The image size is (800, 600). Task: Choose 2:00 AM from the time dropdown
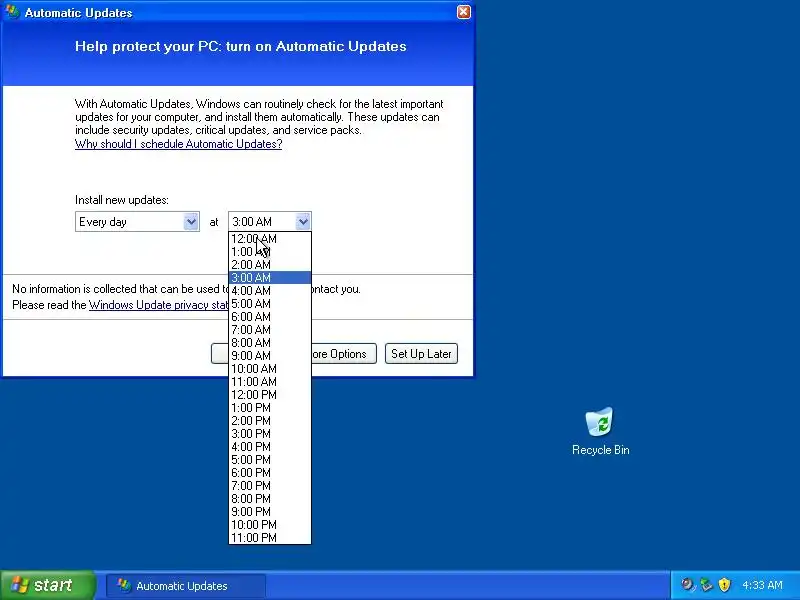[269, 265]
